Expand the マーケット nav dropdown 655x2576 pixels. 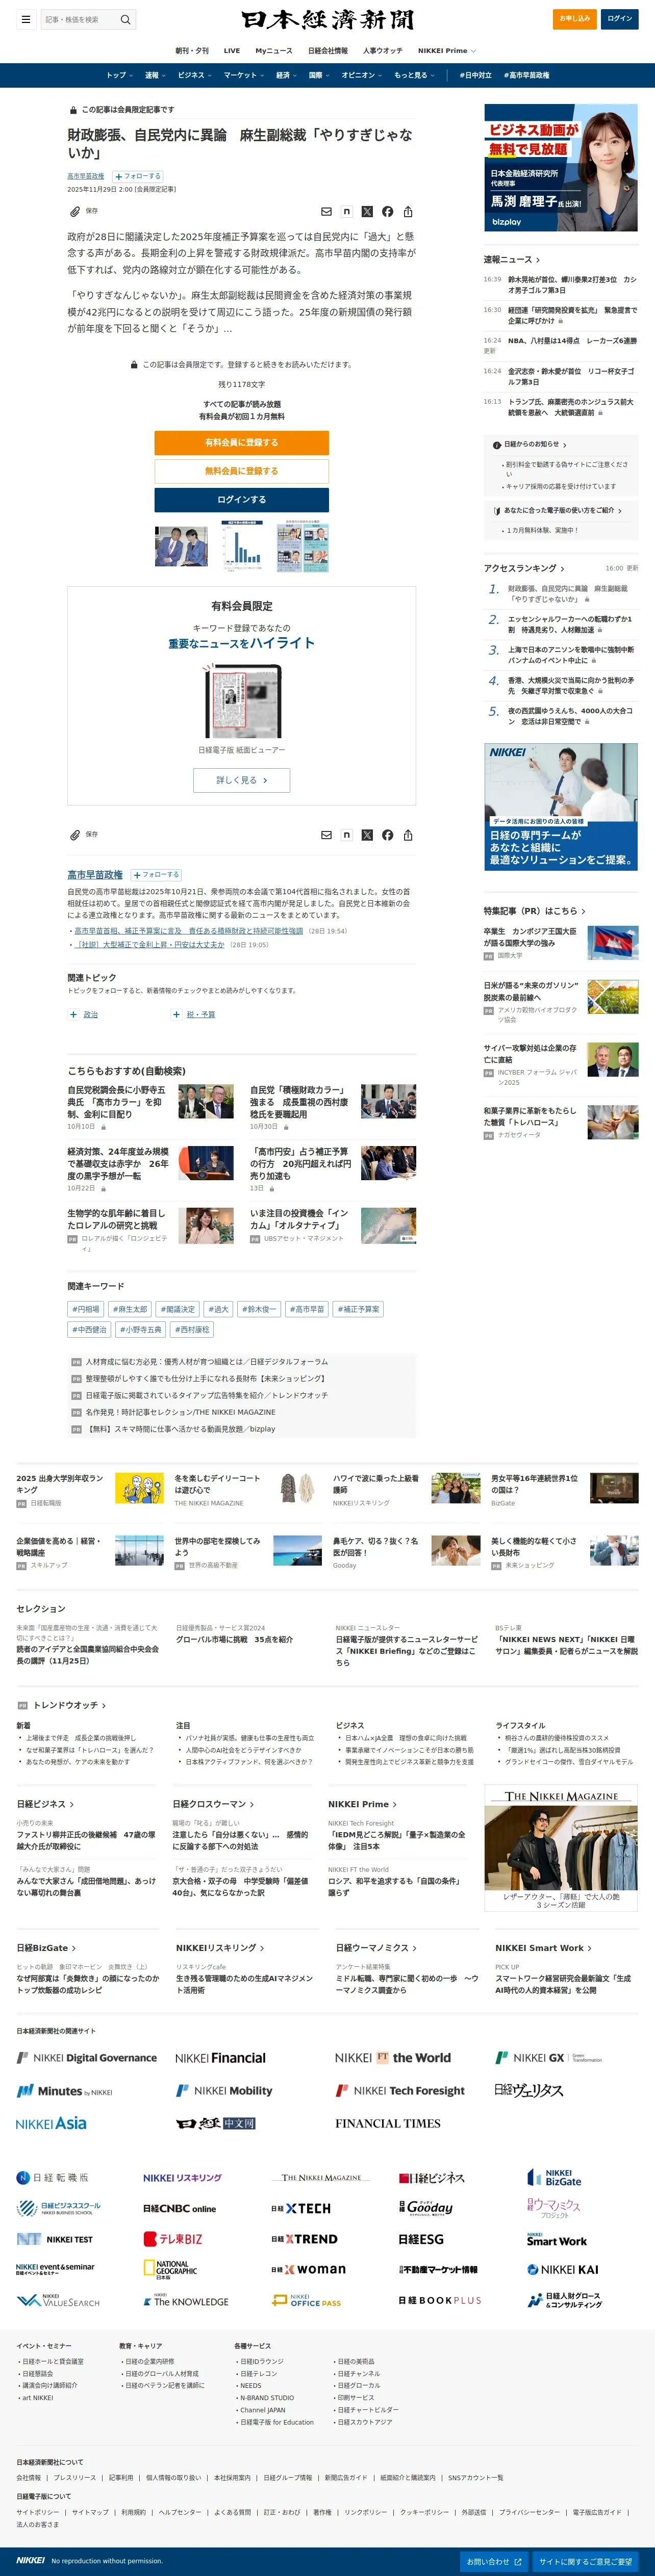click(243, 75)
